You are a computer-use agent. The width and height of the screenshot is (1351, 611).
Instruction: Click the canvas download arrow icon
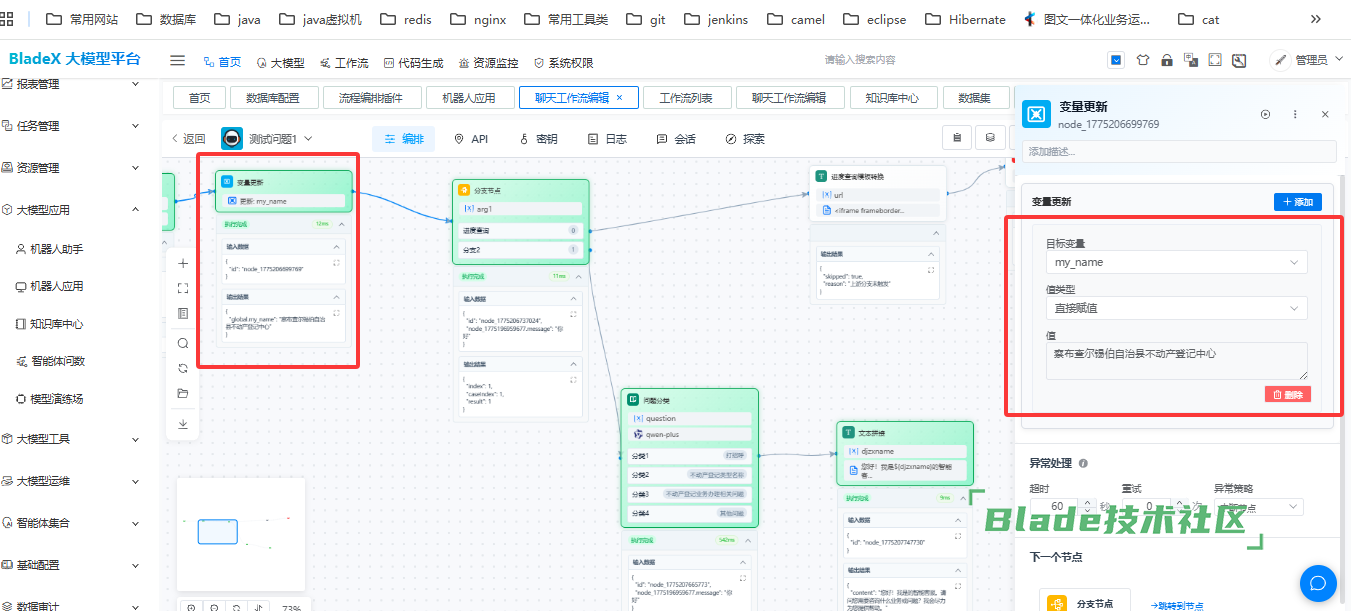pos(183,424)
